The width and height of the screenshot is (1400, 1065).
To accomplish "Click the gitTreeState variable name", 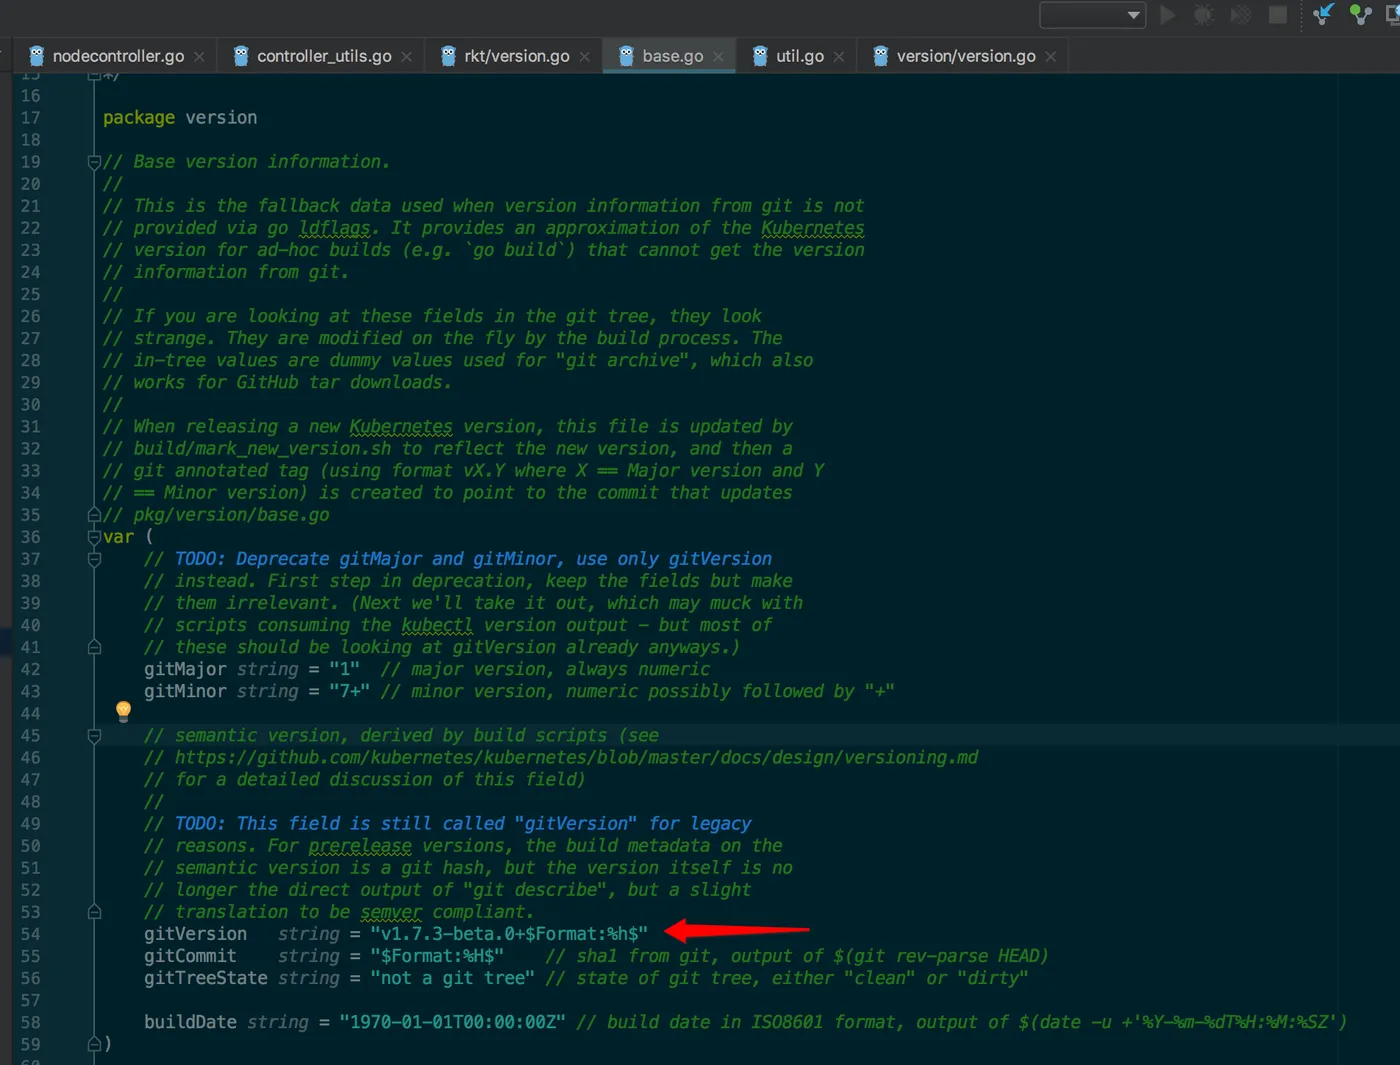I will click(x=206, y=978).
